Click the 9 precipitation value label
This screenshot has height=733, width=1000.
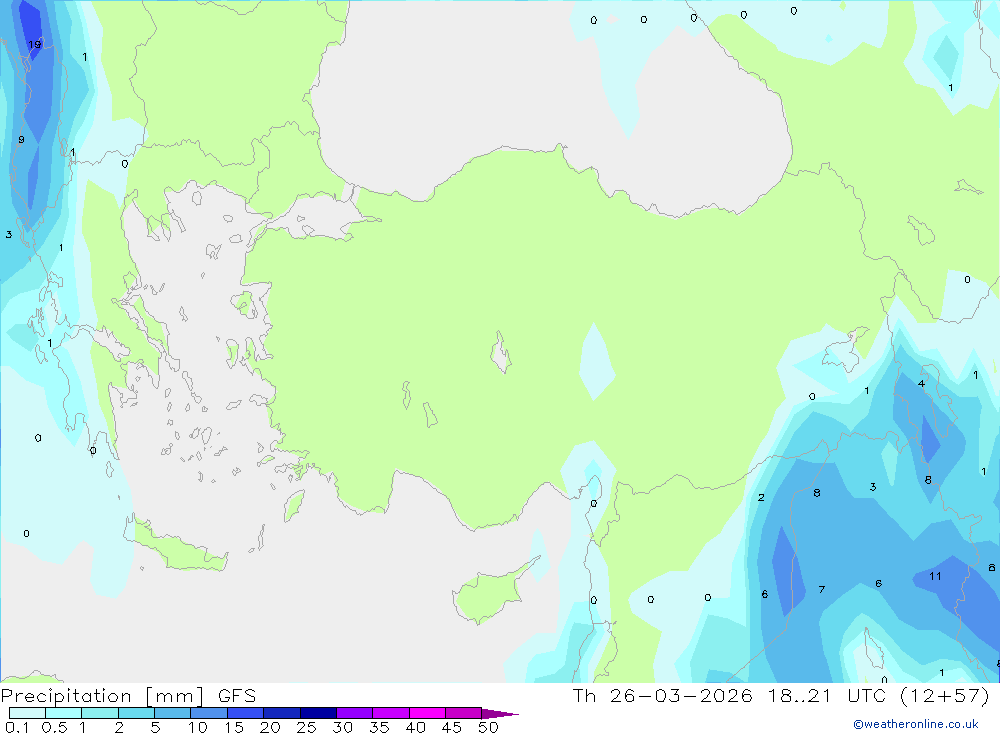[x=21, y=140]
